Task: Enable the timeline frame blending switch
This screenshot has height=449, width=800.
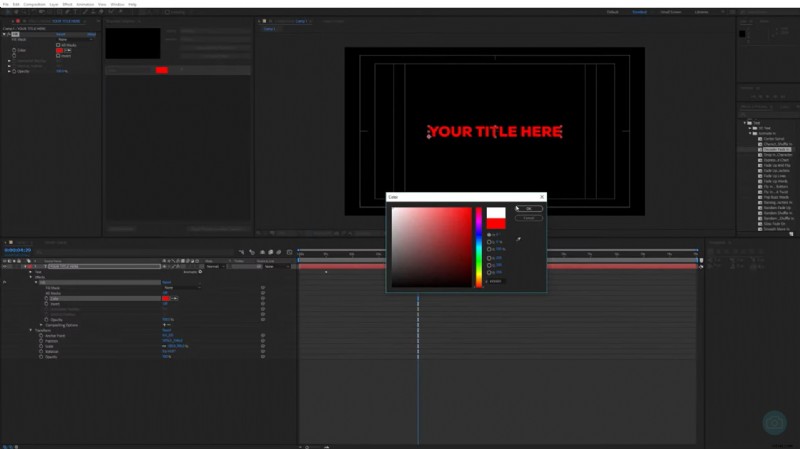Action: (x=270, y=252)
